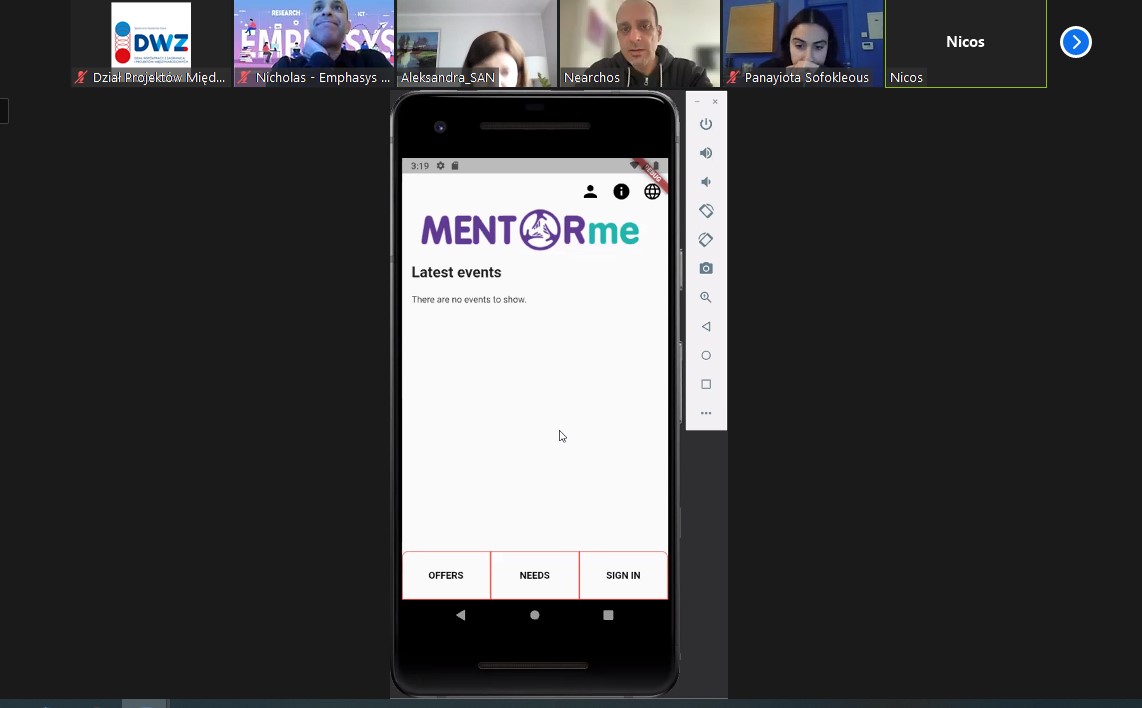Tap the SIGN IN button
The image size is (1142, 708).
tap(623, 575)
